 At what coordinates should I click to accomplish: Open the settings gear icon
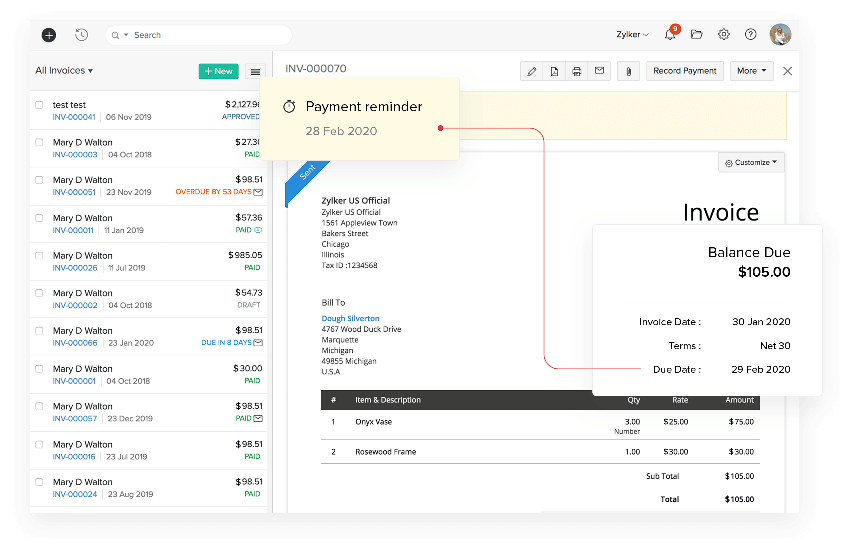pyautogui.click(x=724, y=35)
